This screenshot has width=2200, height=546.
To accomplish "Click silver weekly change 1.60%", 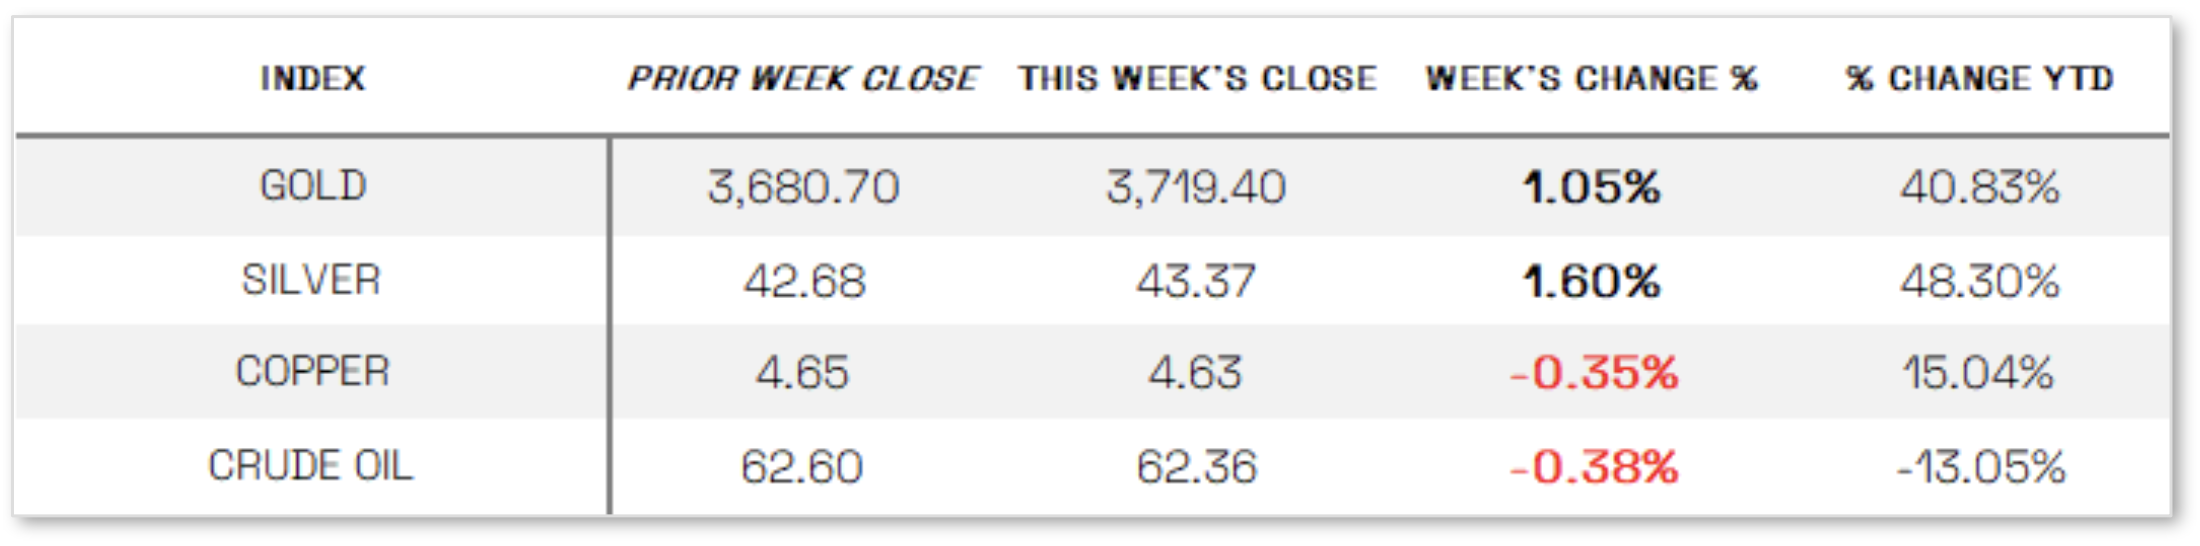I will pyautogui.click(x=1591, y=281).
